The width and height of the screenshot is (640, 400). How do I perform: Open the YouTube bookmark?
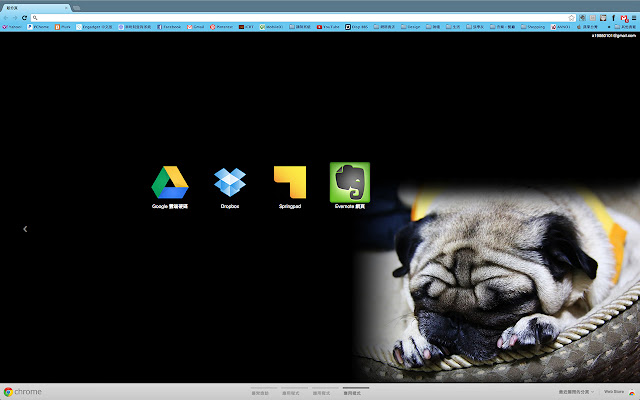[x=328, y=27]
